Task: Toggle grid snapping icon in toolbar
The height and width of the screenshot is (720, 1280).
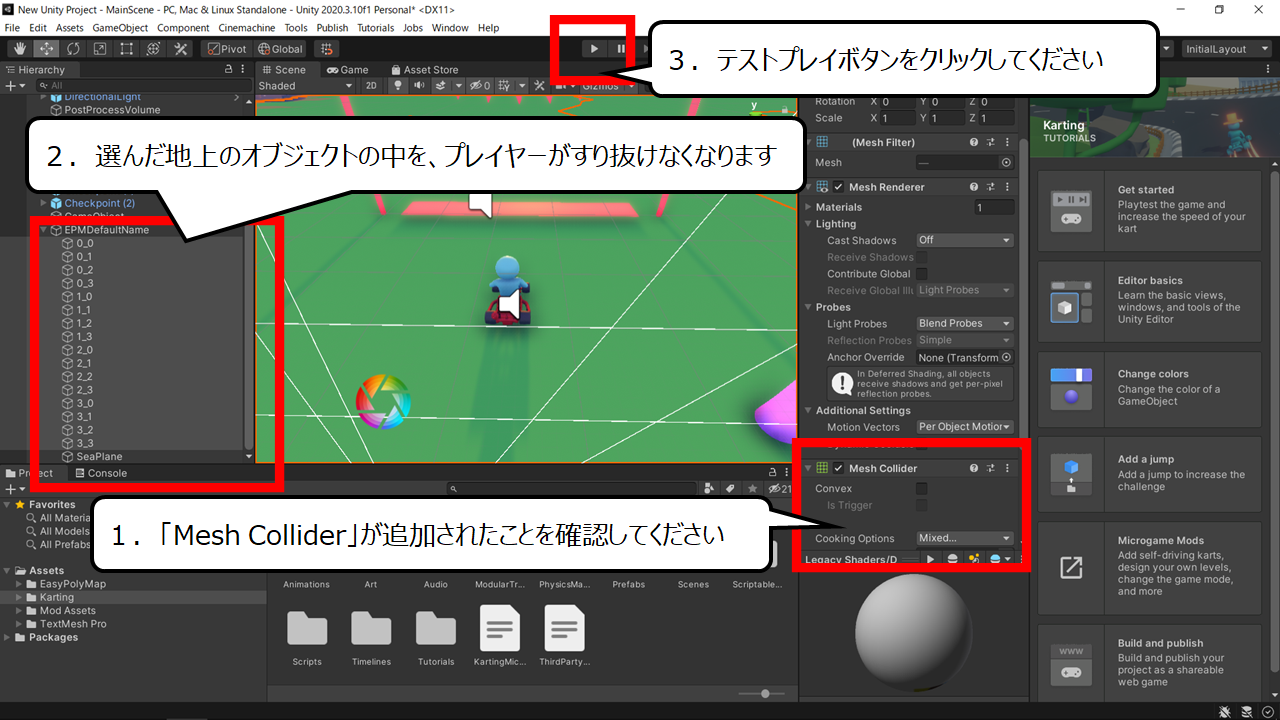Action: 325,48
